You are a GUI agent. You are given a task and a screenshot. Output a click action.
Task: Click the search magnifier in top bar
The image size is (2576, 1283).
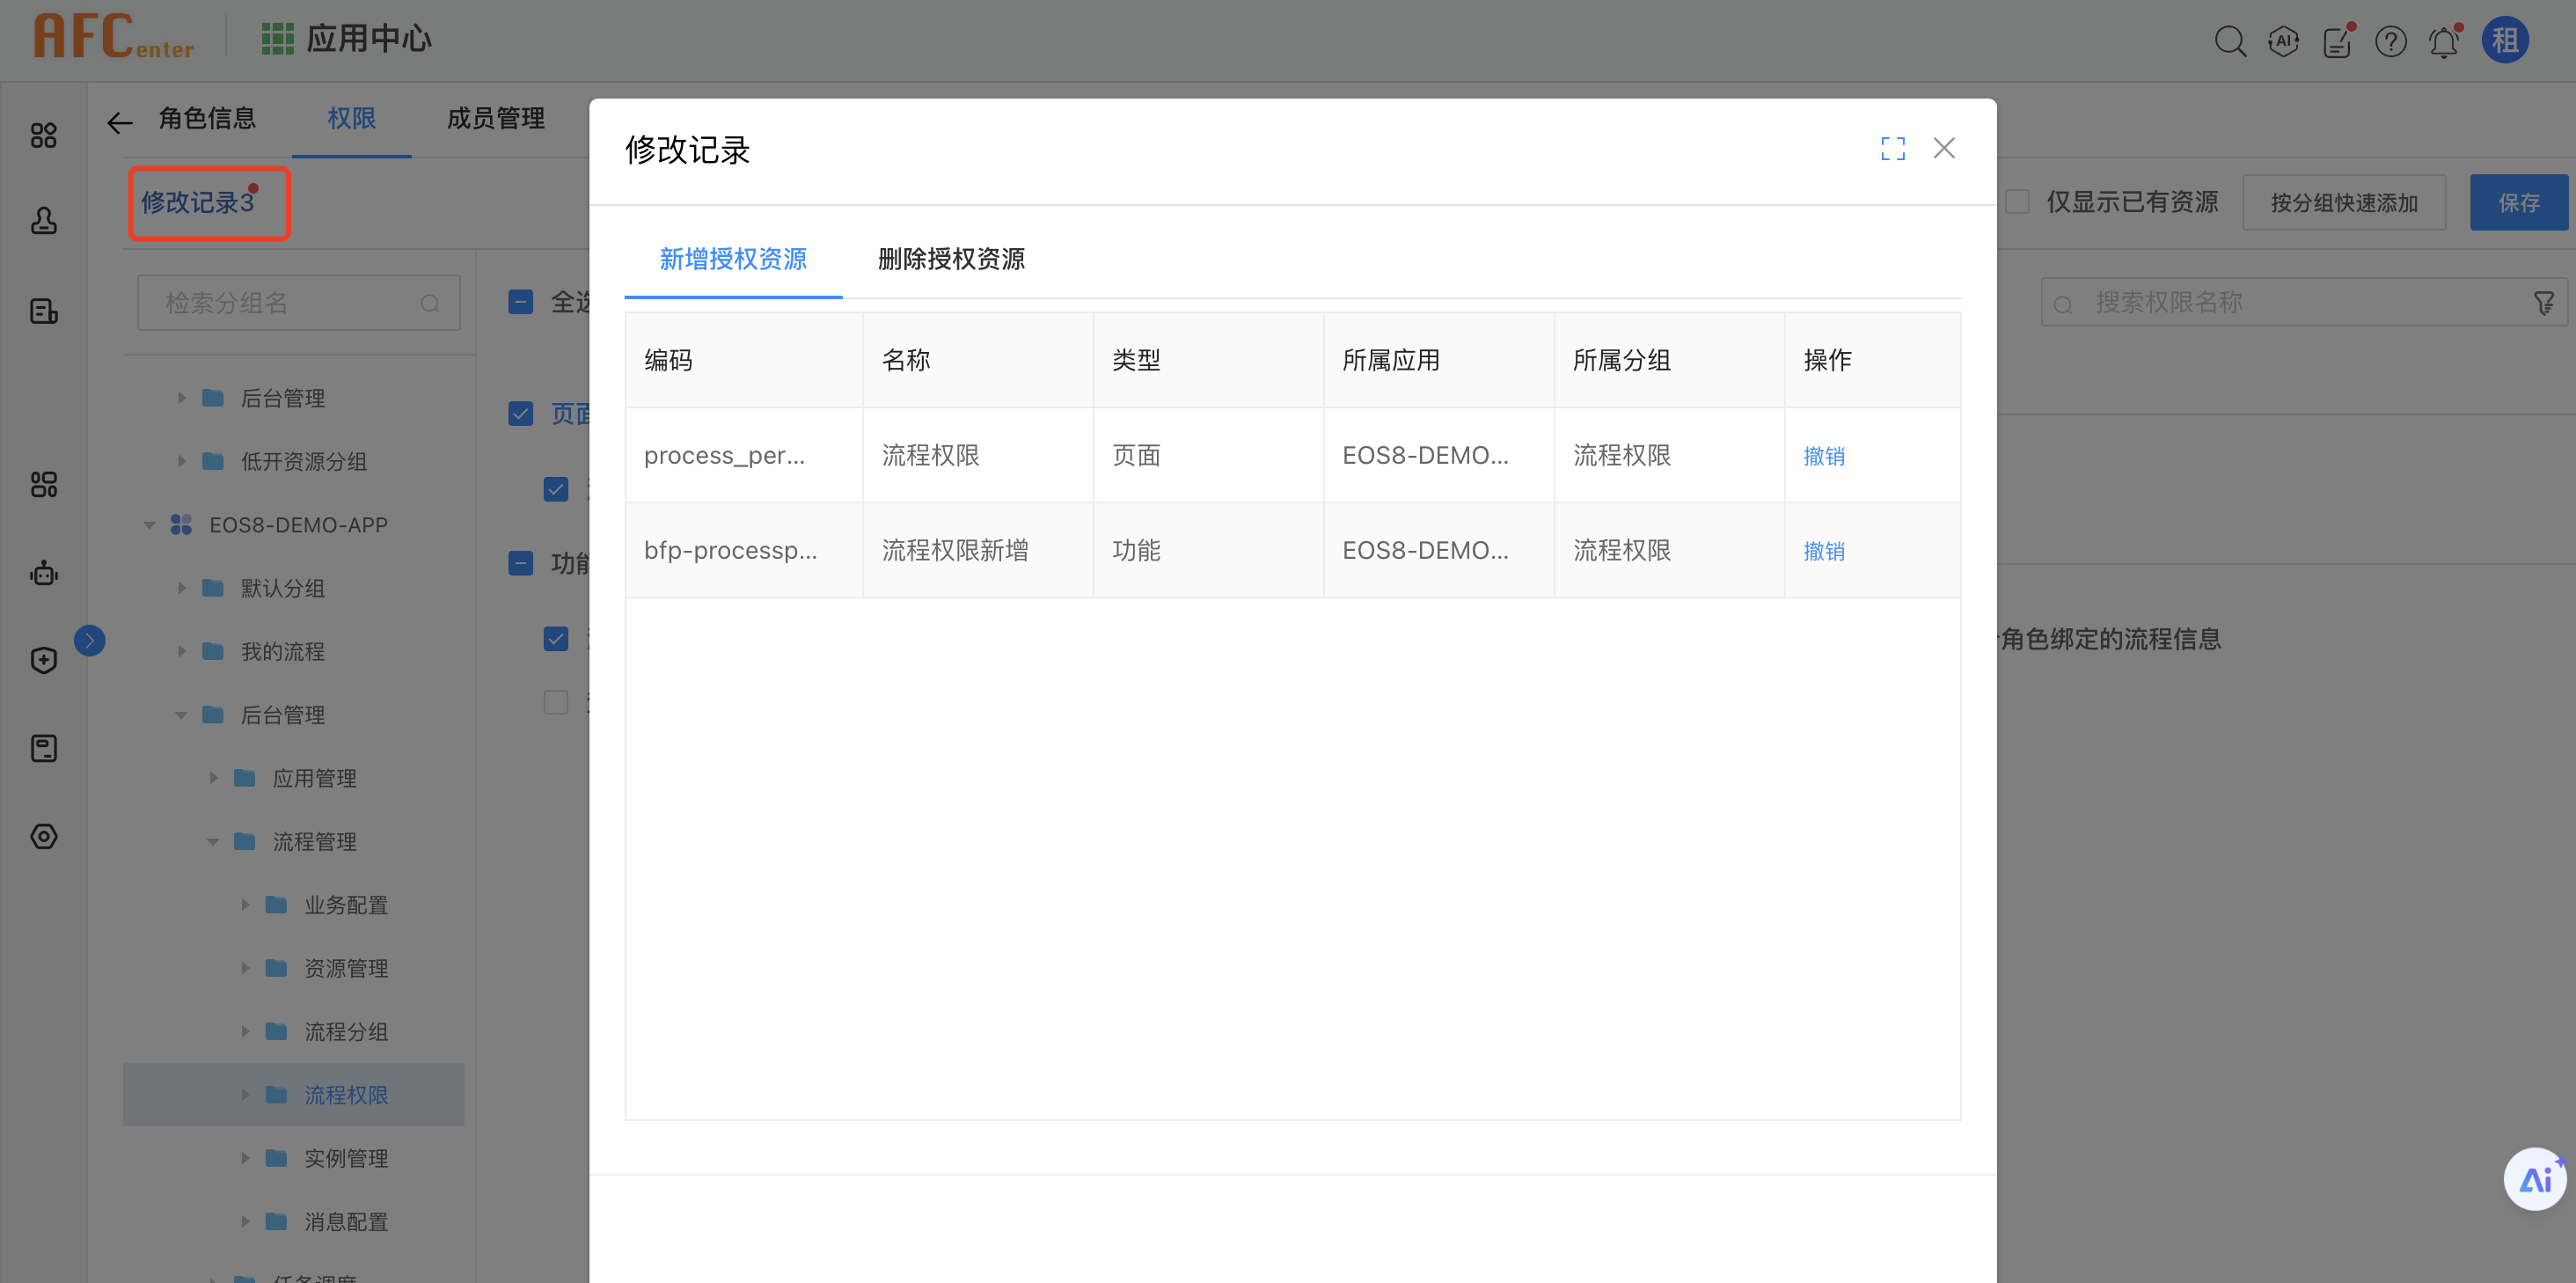[2229, 42]
